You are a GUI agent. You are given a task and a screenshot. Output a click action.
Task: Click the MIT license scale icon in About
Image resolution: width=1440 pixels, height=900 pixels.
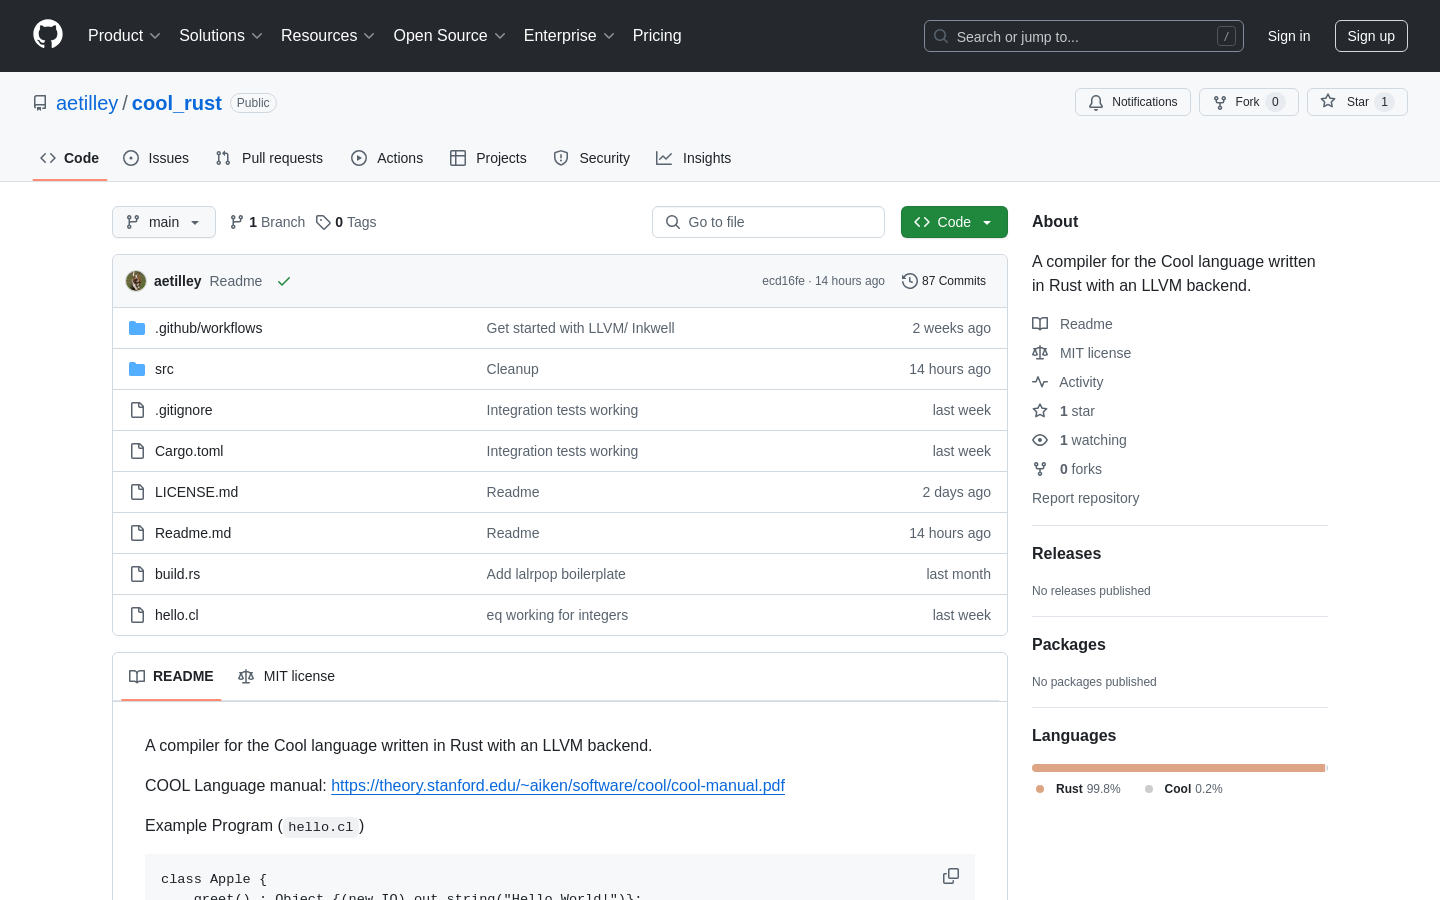[1040, 353]
